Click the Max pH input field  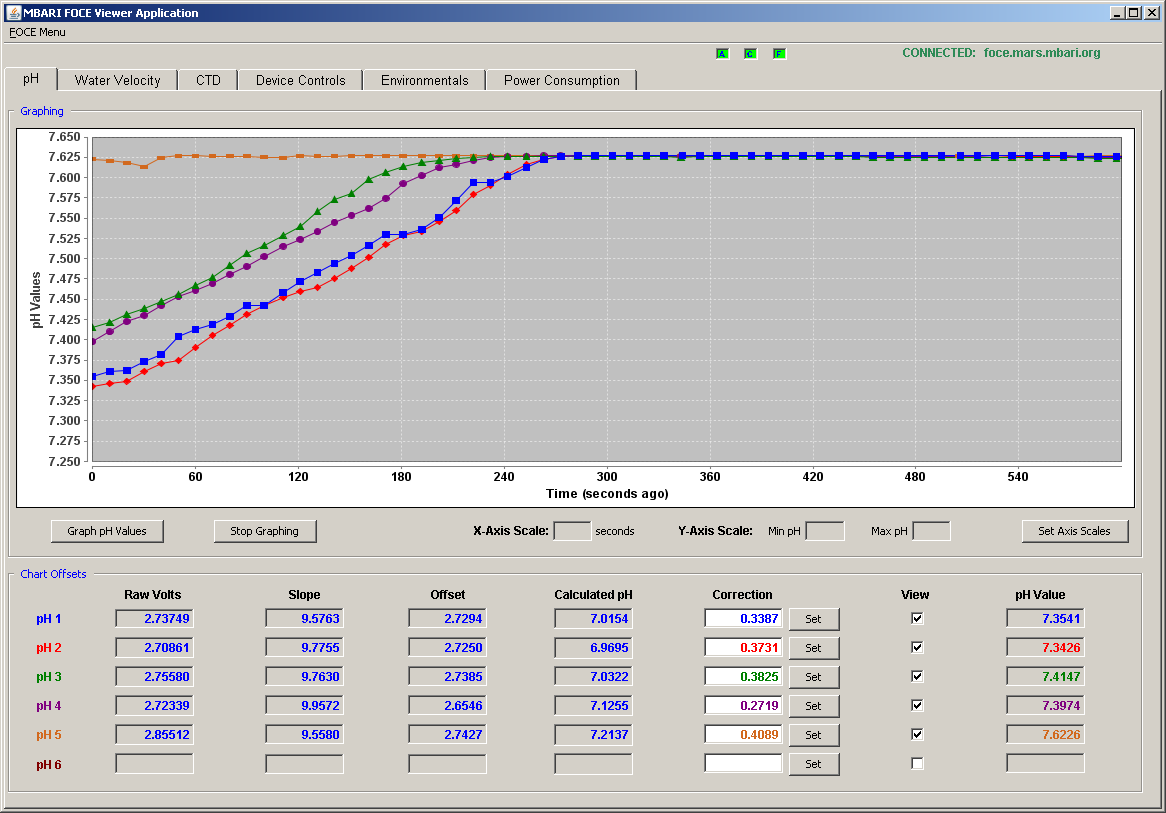point(931,531)
